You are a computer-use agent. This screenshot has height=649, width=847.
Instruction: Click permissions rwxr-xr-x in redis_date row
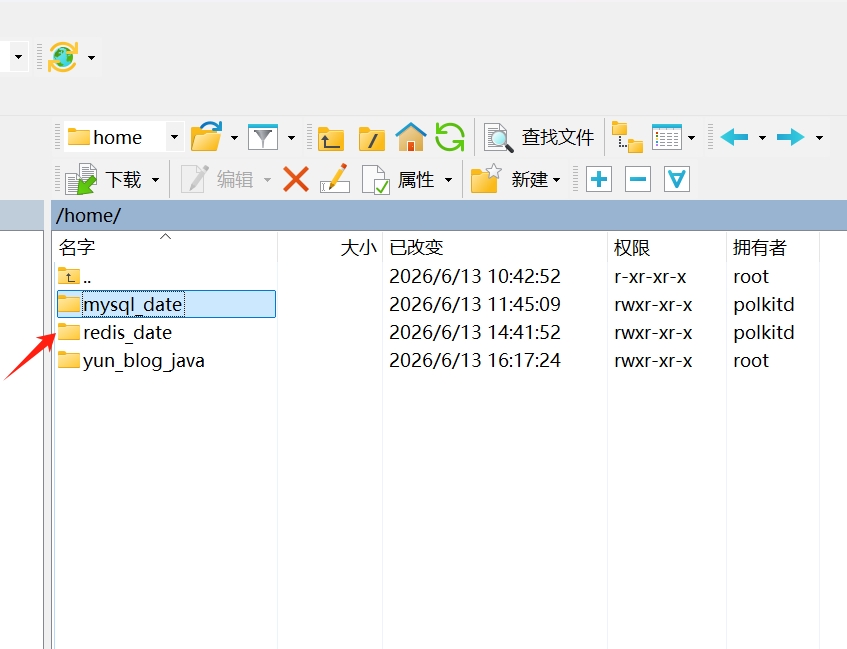[x=653, y=332]
